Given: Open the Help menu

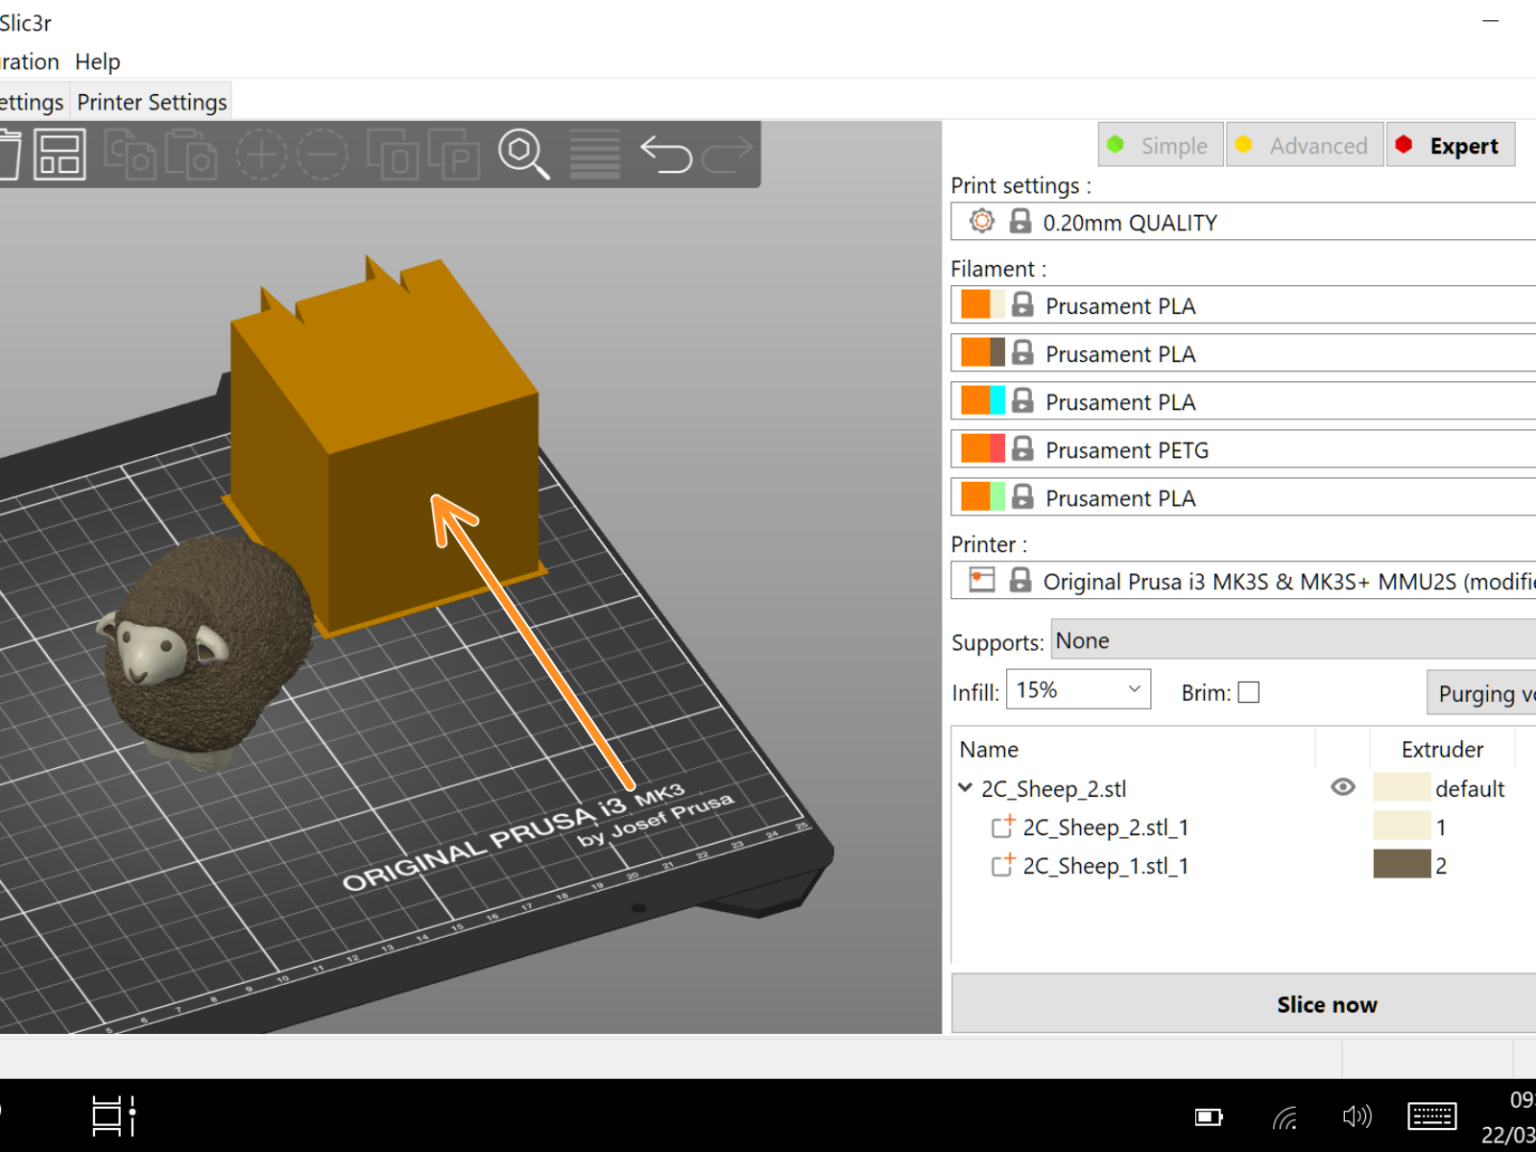Looking at the screenshot, I should 97,61.
